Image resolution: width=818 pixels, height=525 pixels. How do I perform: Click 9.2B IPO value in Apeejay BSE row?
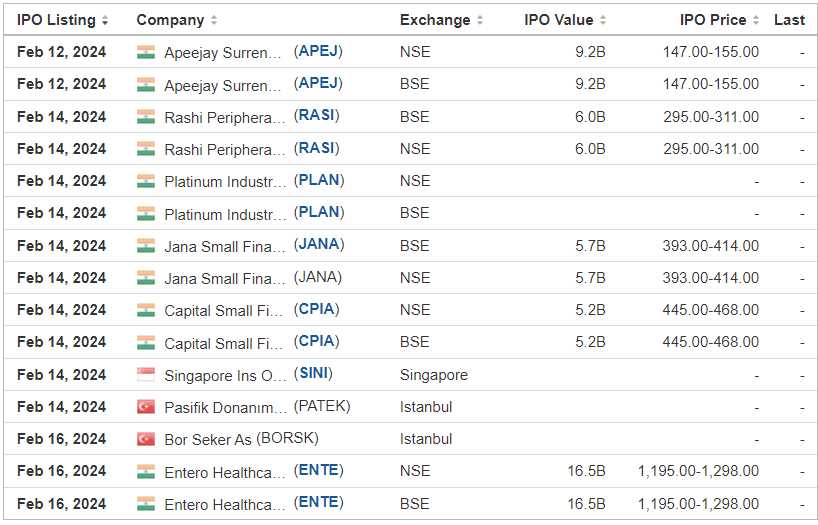point(590,84)
